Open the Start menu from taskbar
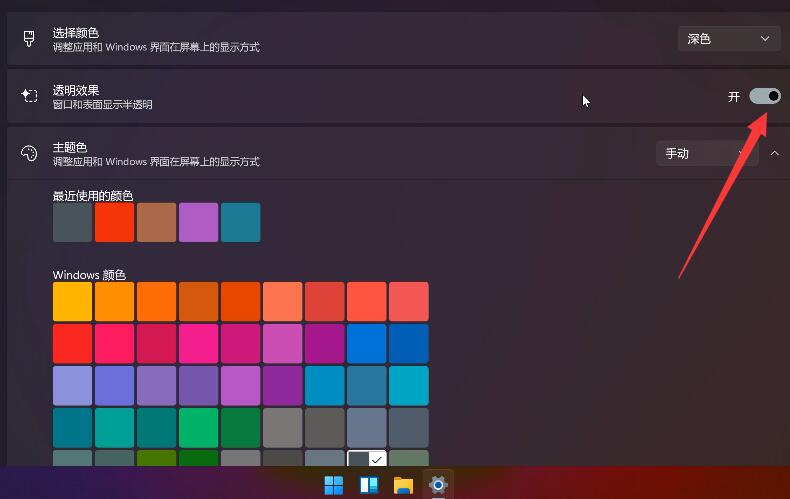This screenshot has height=499, width=790. (x=334, y=485)
